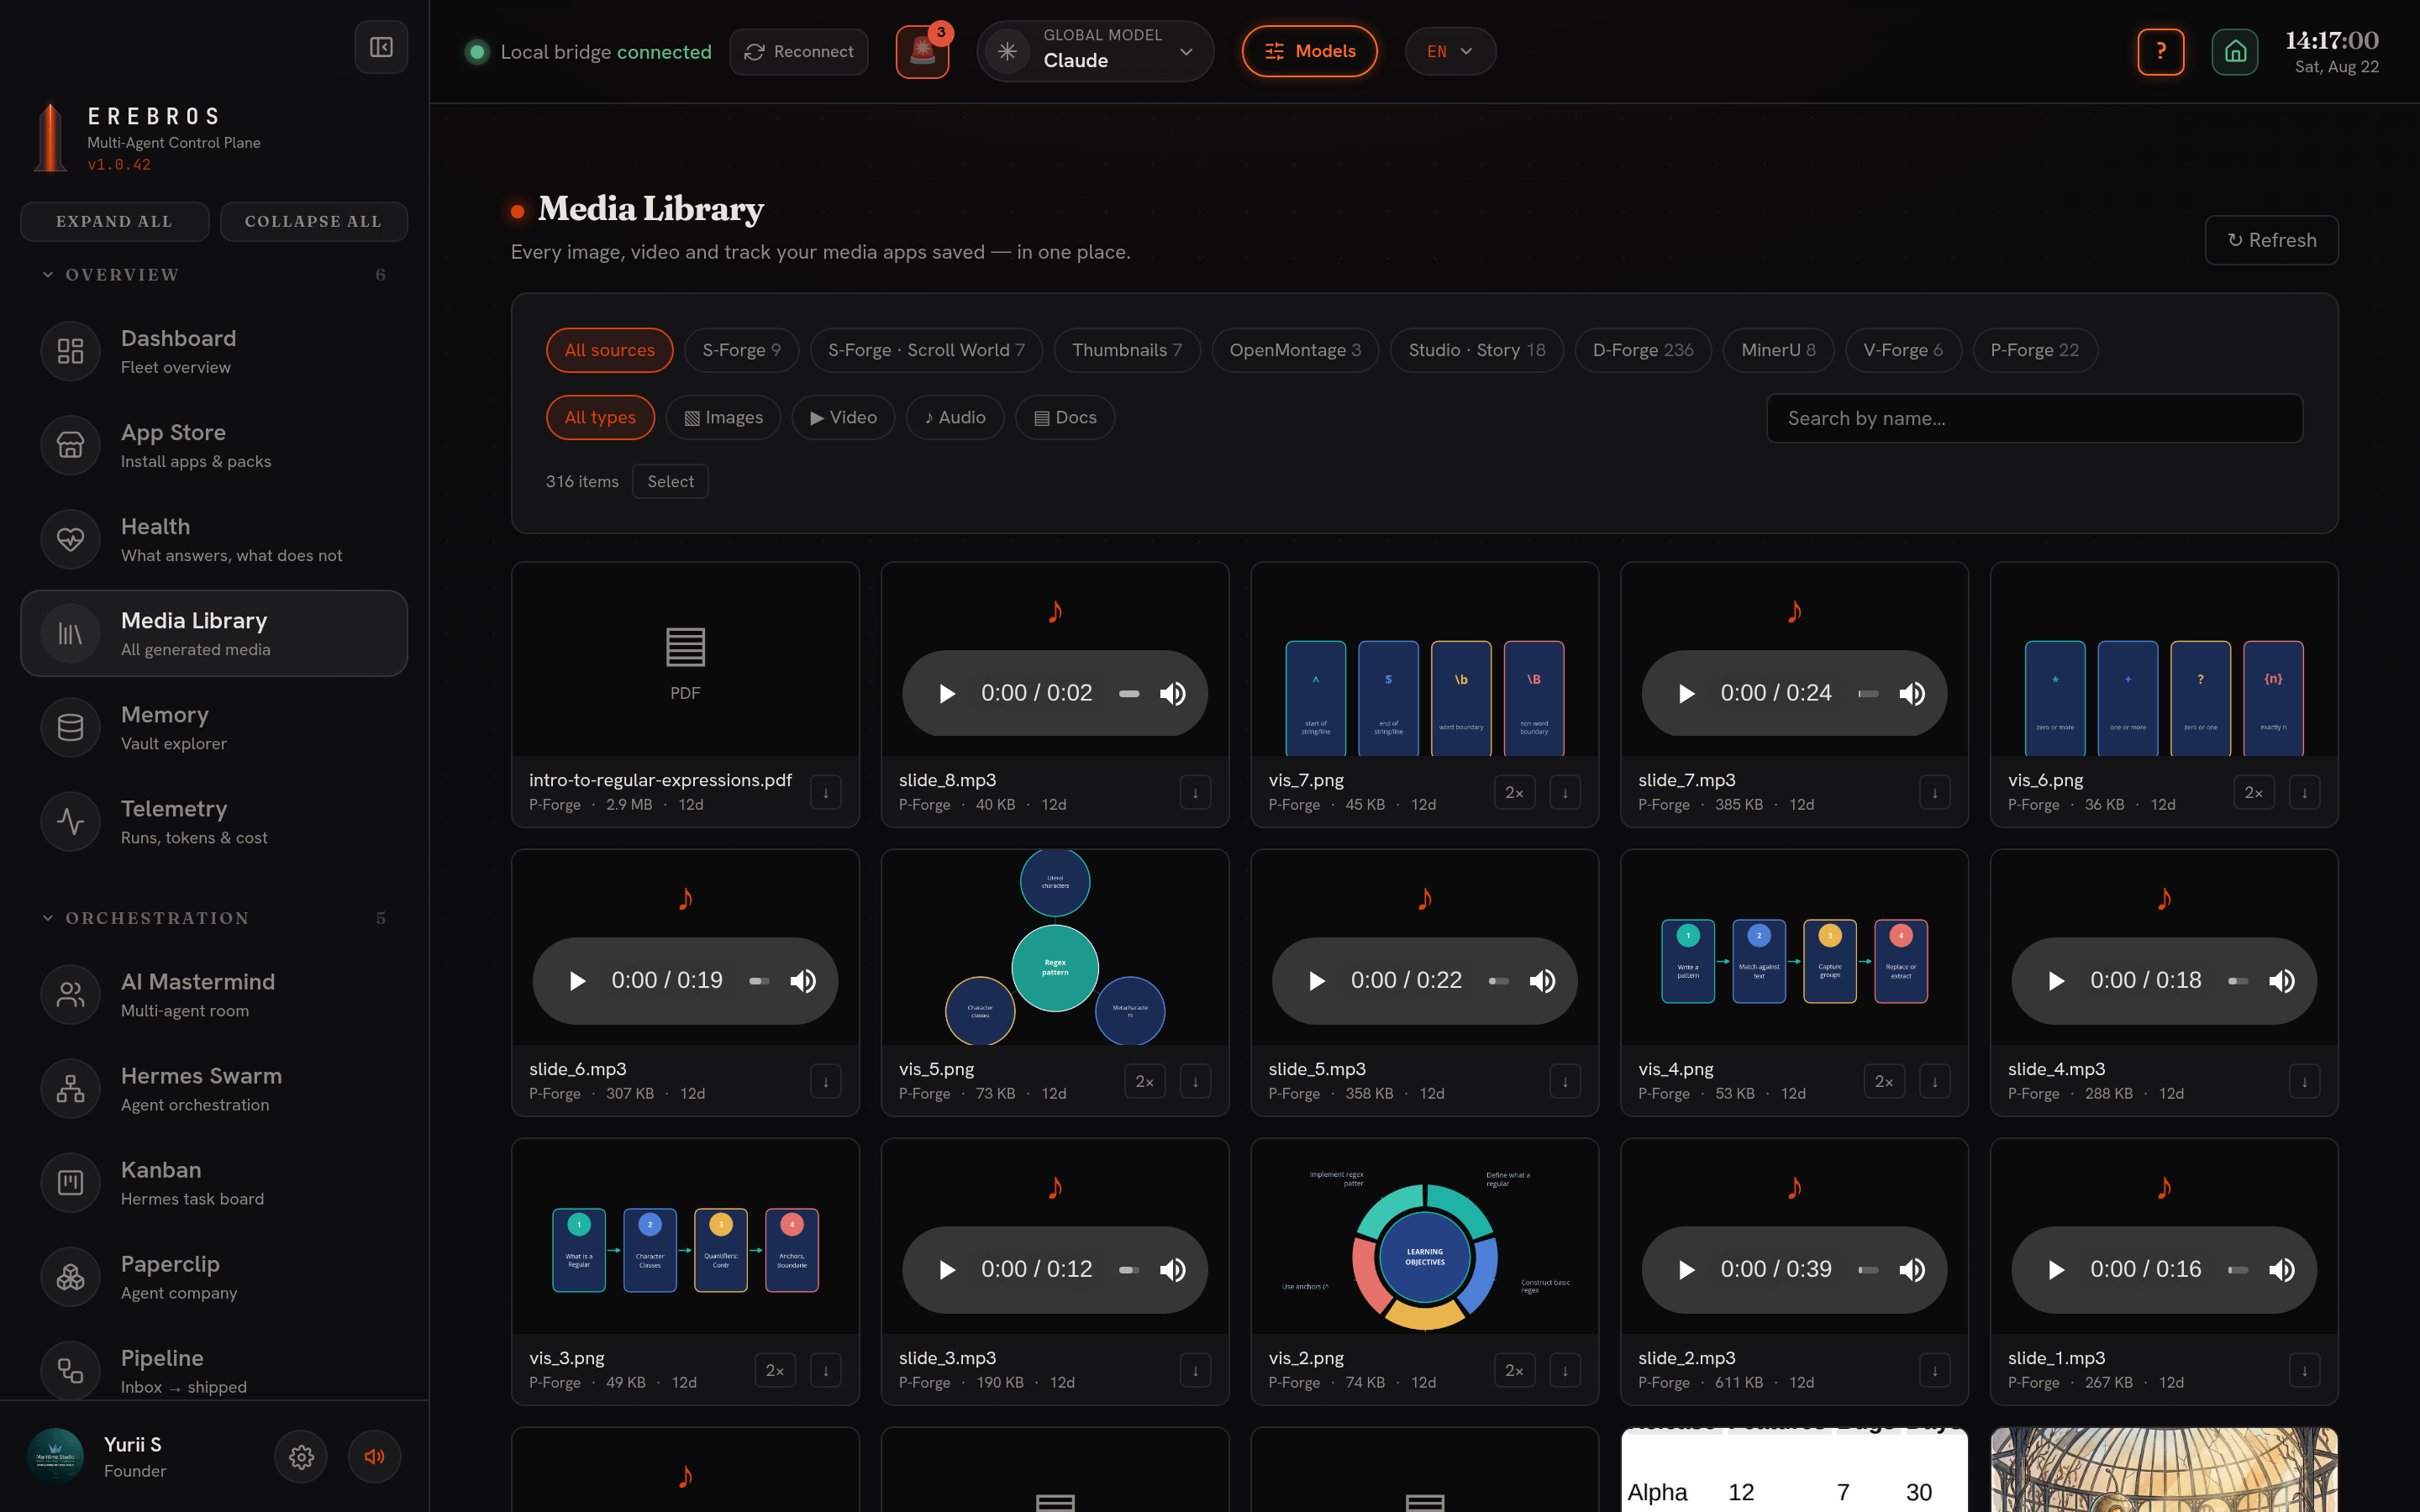Mute slide_3.mp3 player volume
Image resolution: width=2420 pixels, height=1512 pixels.
pos(1173,1270)
